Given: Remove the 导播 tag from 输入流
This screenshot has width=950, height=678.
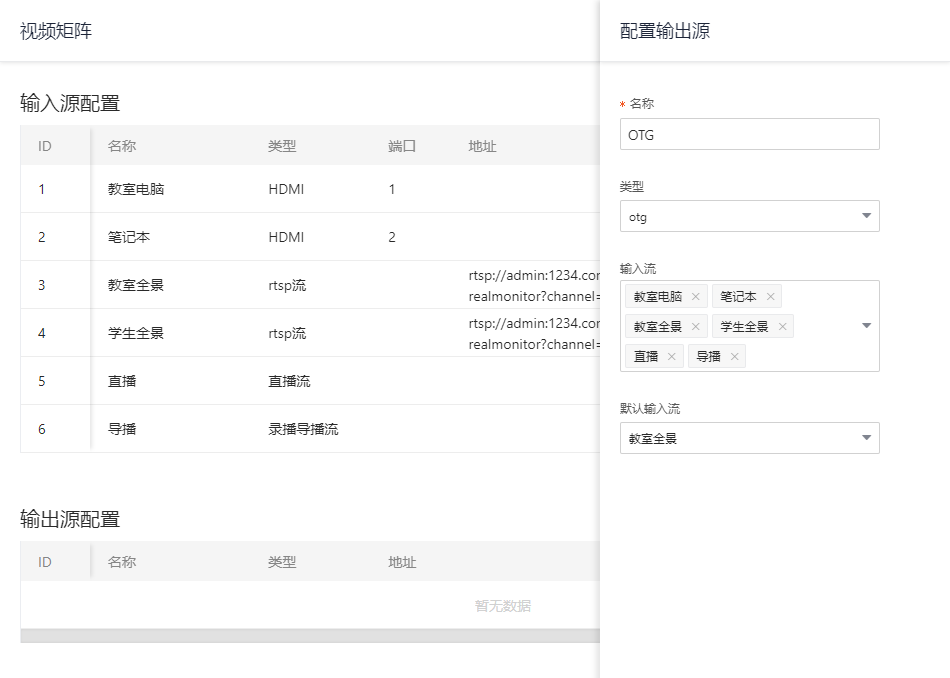Looking at the screenshot, I should tap(734, 357).
